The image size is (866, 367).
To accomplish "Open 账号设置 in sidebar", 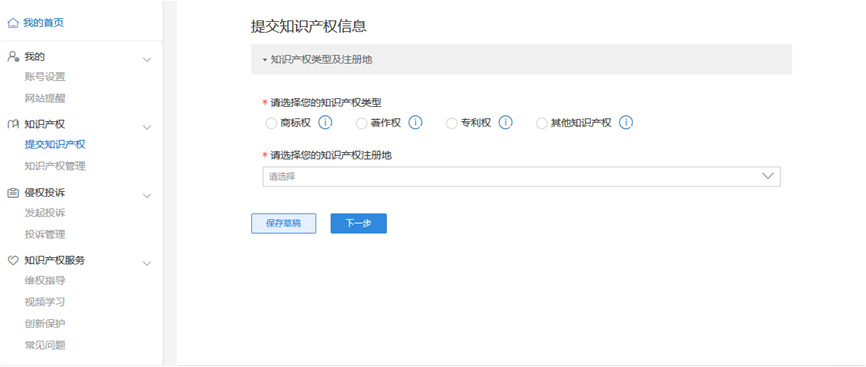I will (45, 77).
